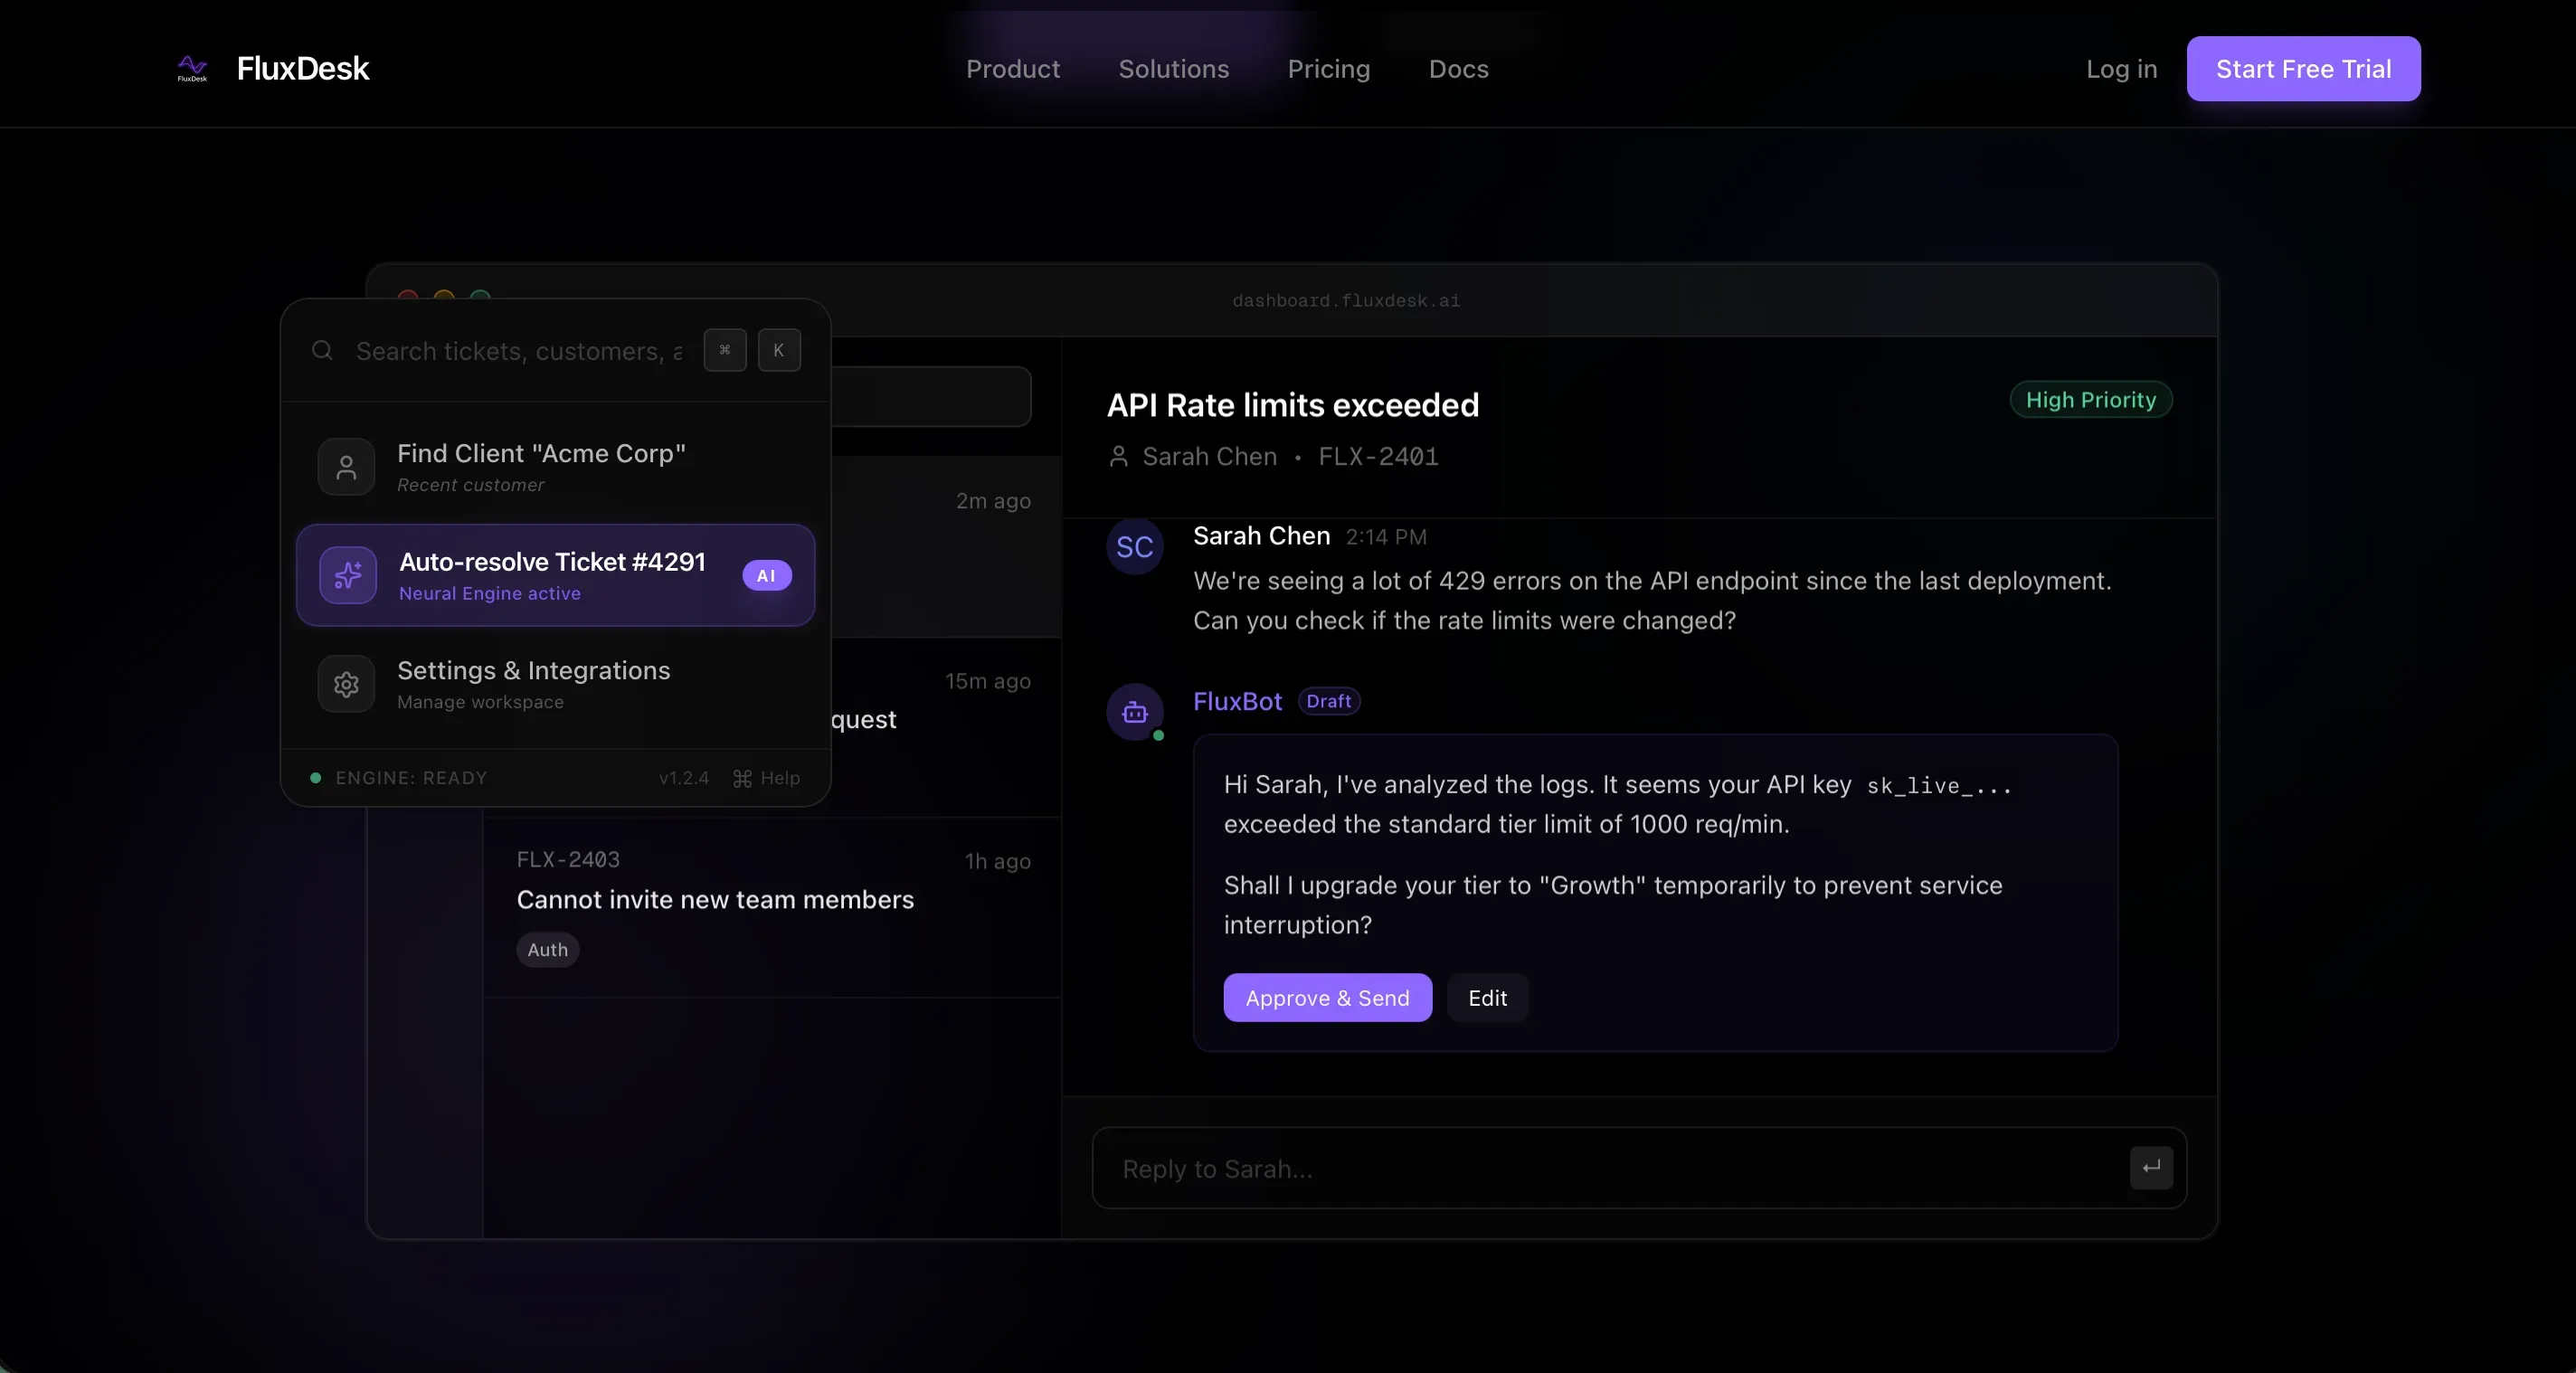Image resolution: width=2576 pixels, height=1373 pixels.
Task: Click the SC avatar of Sarah Chen
Action: 1134,547
